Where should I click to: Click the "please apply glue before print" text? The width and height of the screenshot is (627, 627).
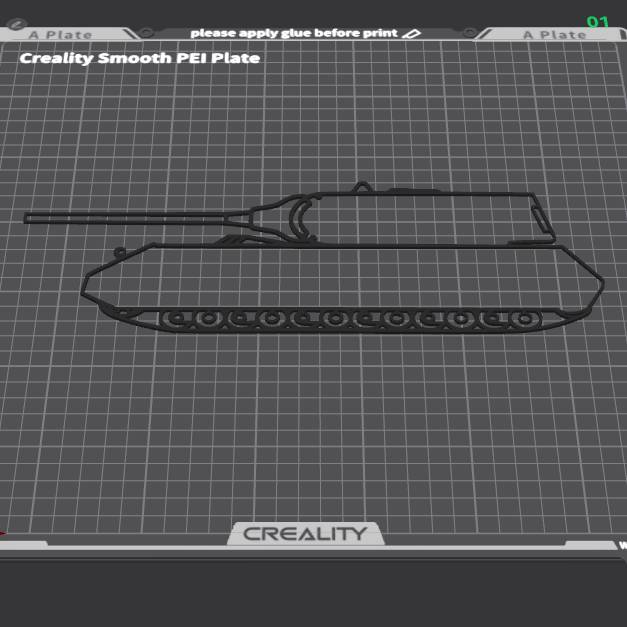293,33
